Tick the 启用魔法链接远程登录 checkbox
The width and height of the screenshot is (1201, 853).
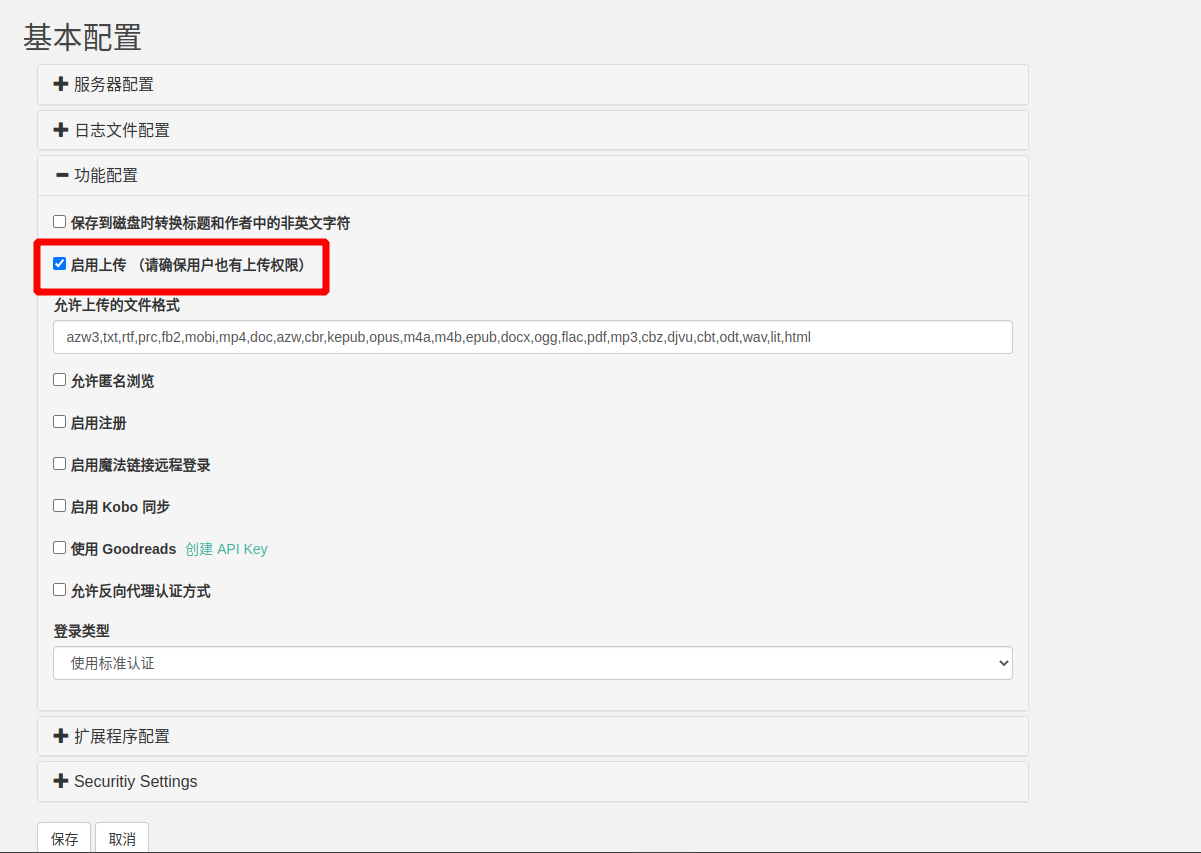tap(60, 464)
